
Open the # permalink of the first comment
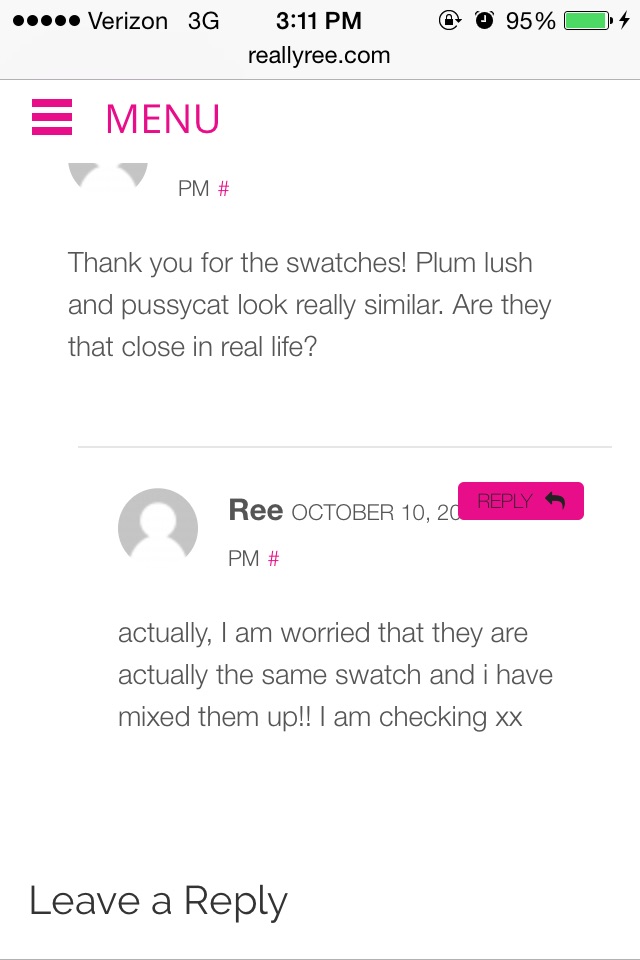[224, 189]
